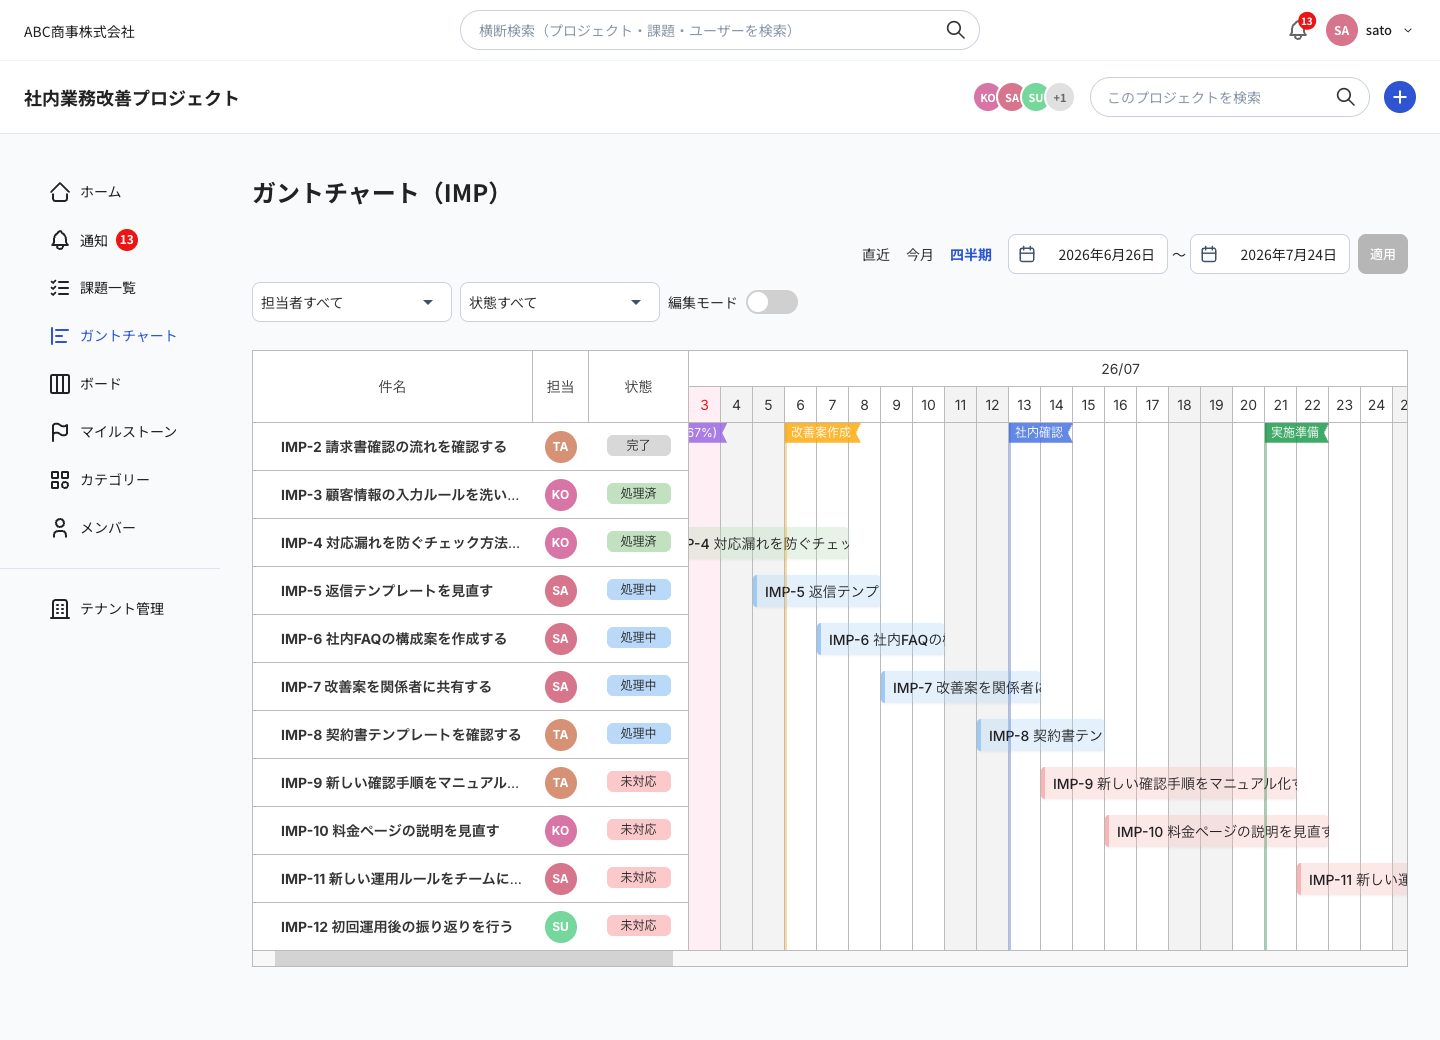Click the IMP-7 改善案を関係者 gantt bar
Screen dimensions: 1440x1040
click(x=961, y=688)
